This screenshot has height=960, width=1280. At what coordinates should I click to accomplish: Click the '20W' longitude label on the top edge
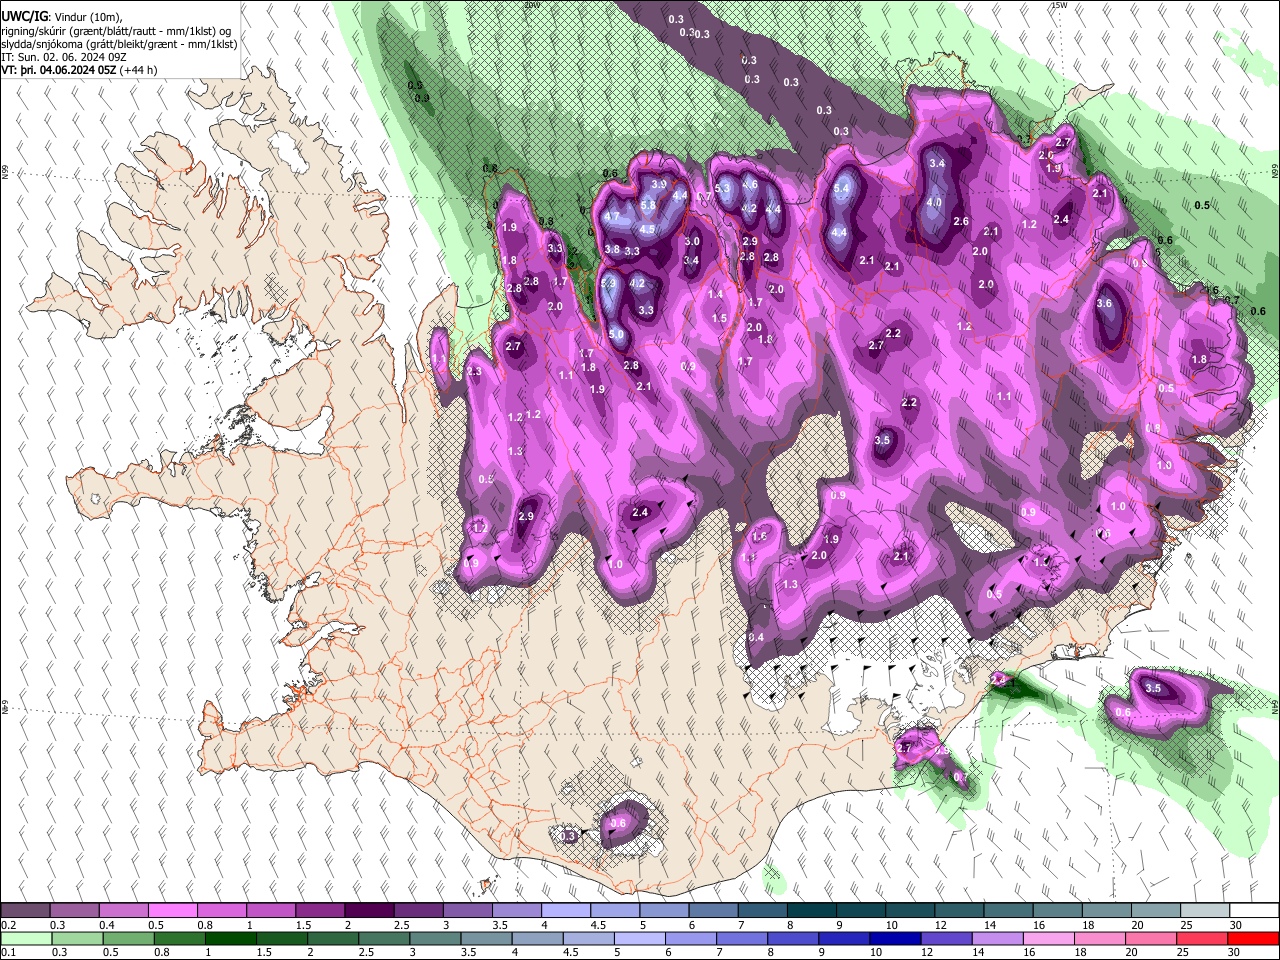coord(531,5)
